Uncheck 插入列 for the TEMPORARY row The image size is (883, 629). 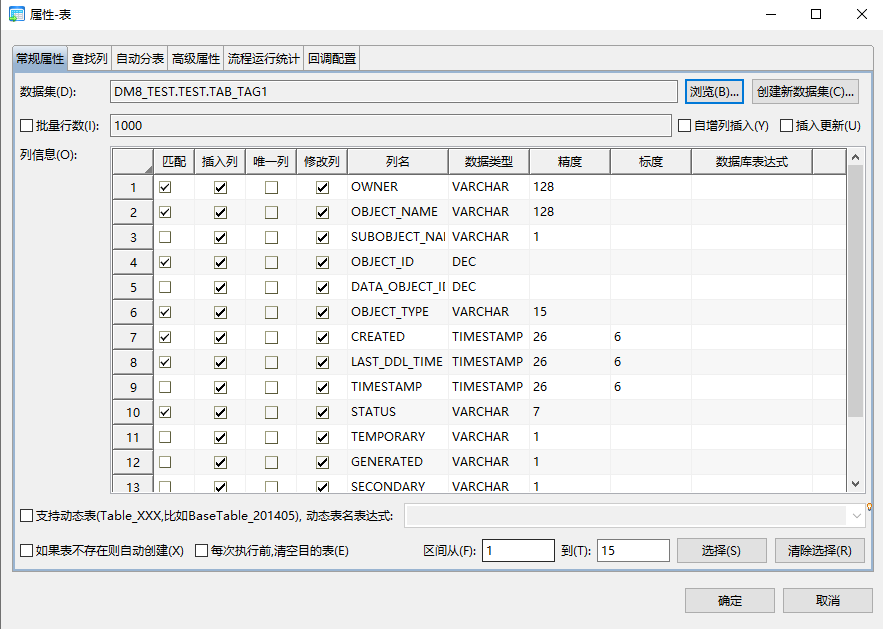[220, 437]
